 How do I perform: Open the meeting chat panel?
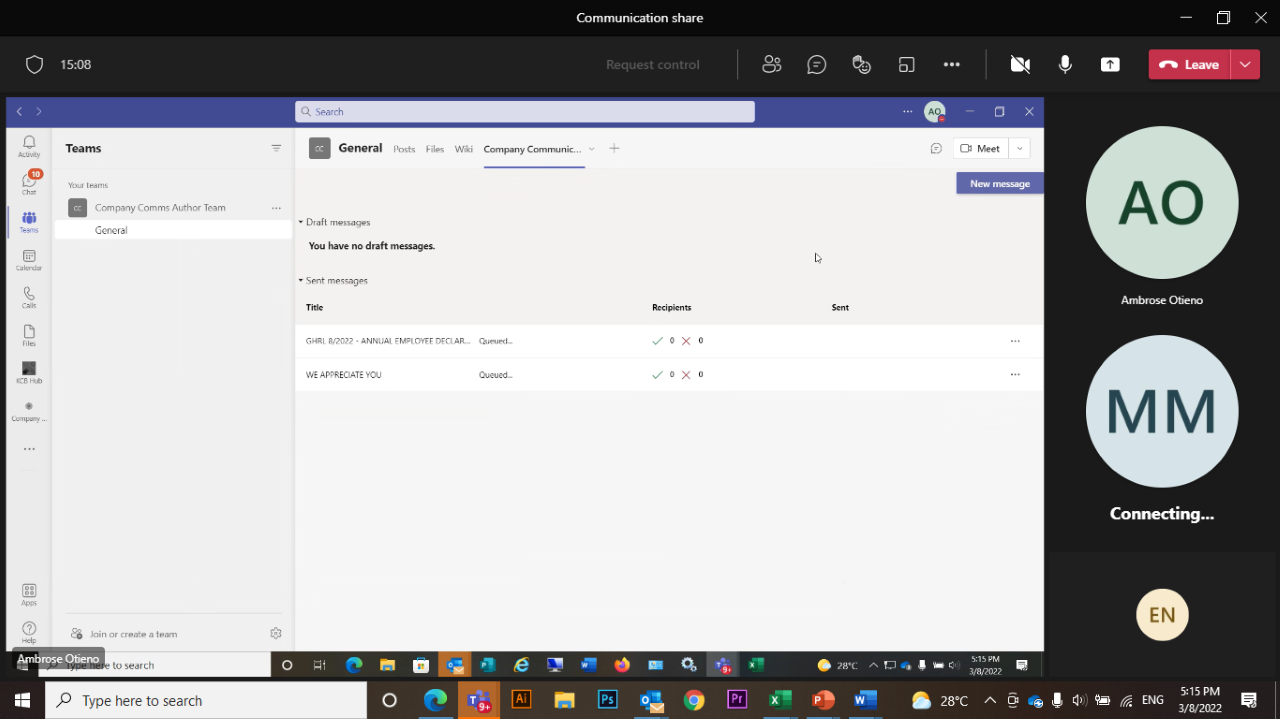coord(816,64)
